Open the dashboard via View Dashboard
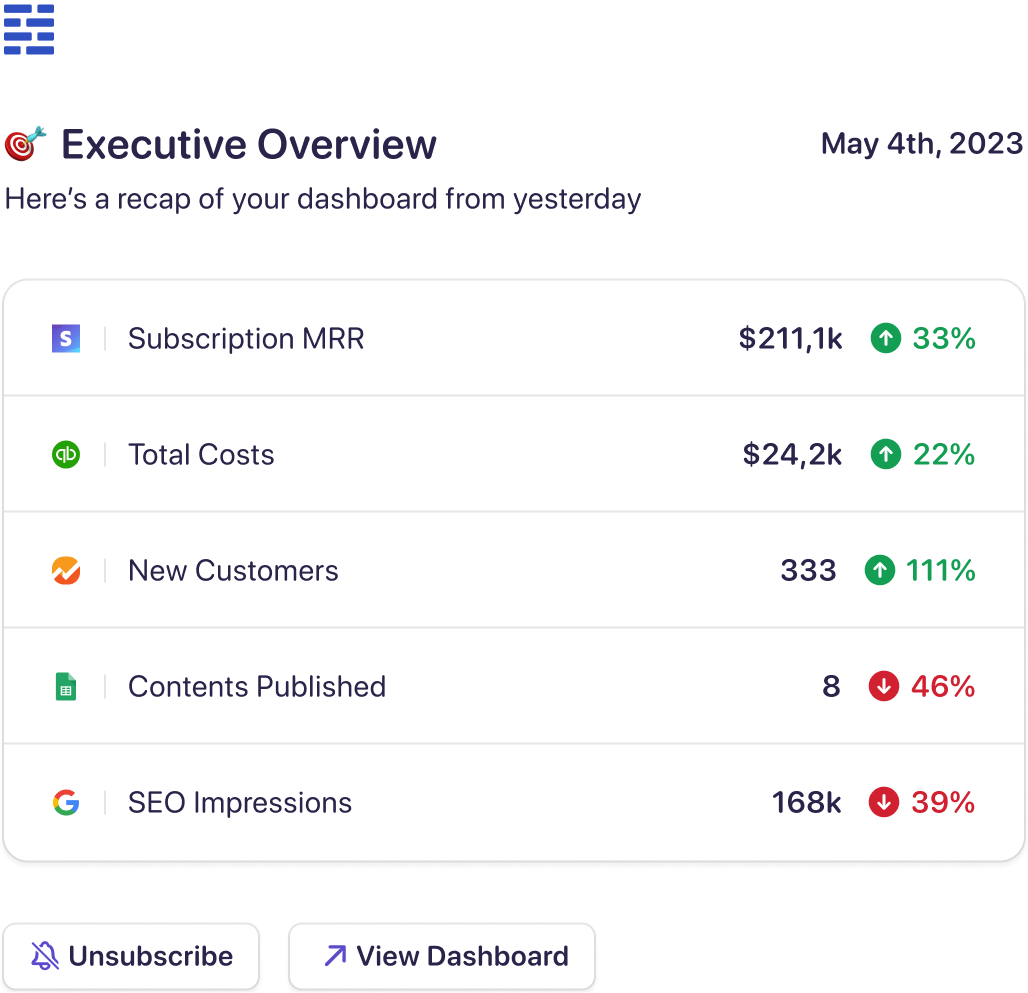The width and height of the screenshot is (1028, 993). tap(440, 956)
